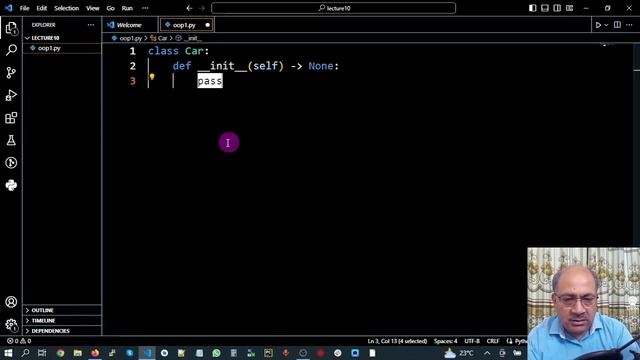Open the View menu
Screen dimensions: 640x360
[x=93, y=8]
